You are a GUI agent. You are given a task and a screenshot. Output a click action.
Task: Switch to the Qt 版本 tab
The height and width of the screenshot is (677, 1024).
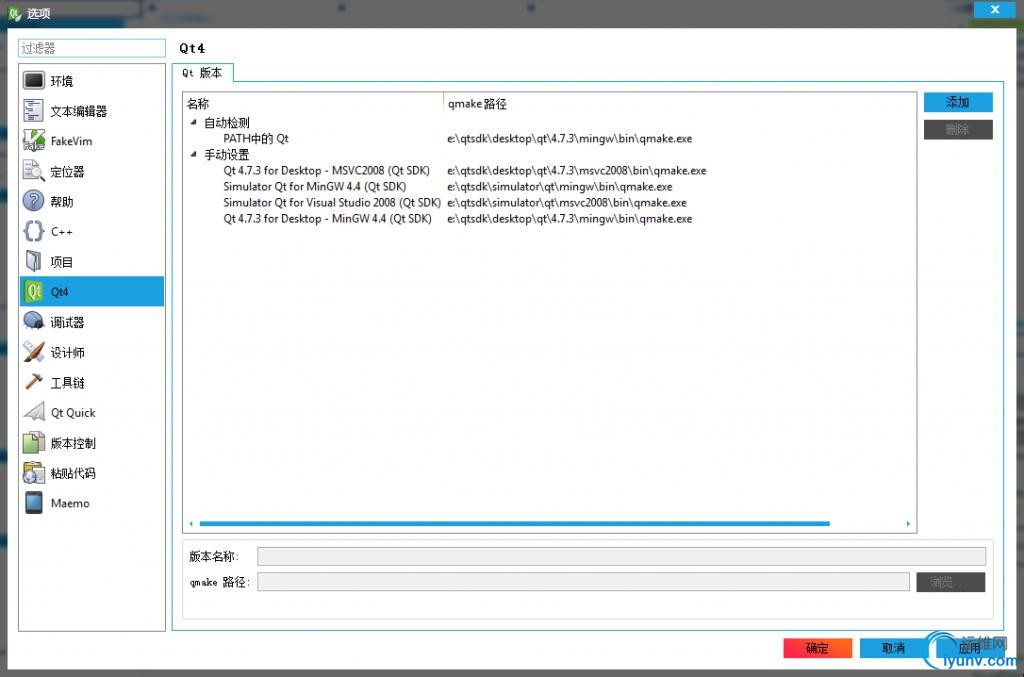(202, 72)
